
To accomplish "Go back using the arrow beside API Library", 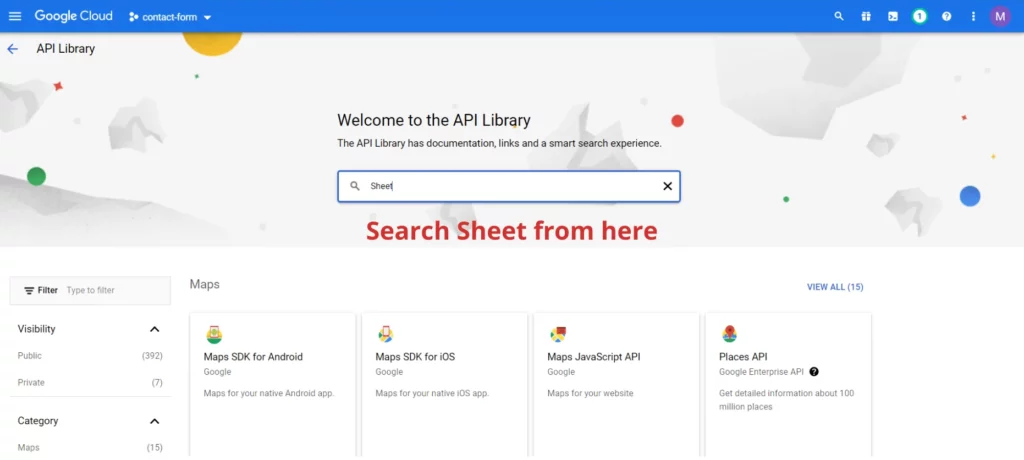I will click(x=12, y=49).
